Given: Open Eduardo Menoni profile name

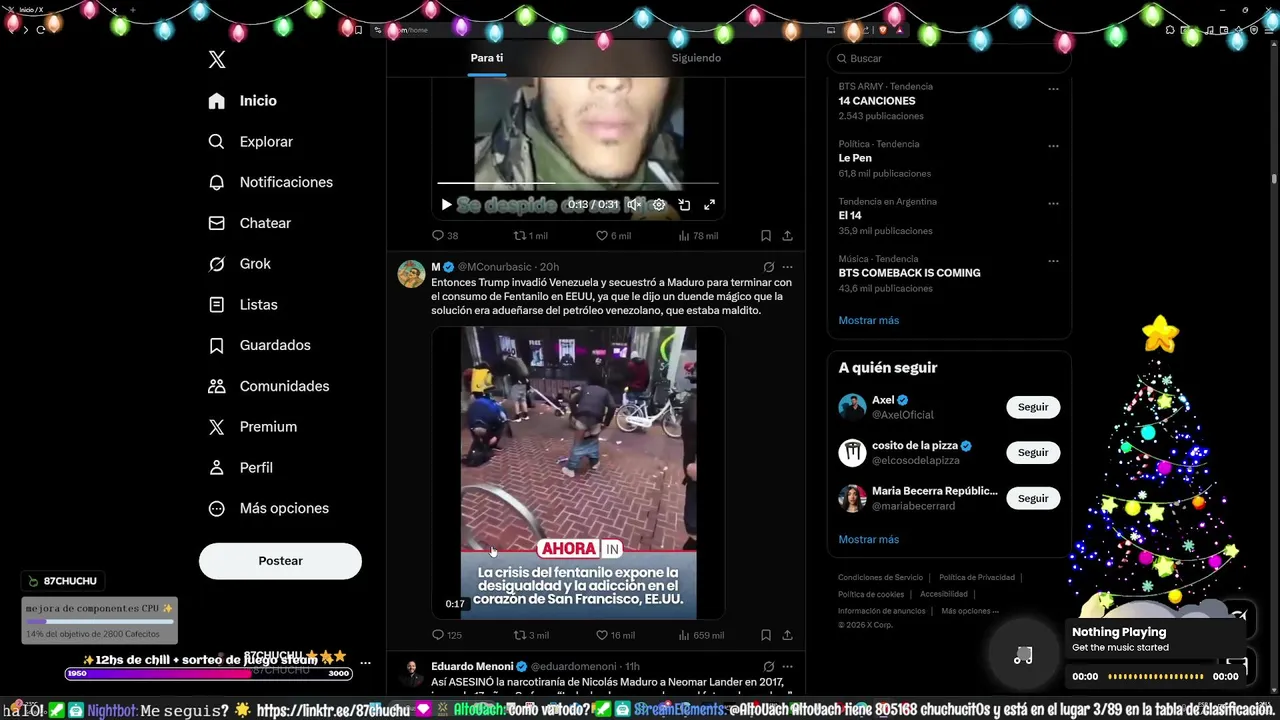Looking at the screenshot, I should tap(472, 666).
